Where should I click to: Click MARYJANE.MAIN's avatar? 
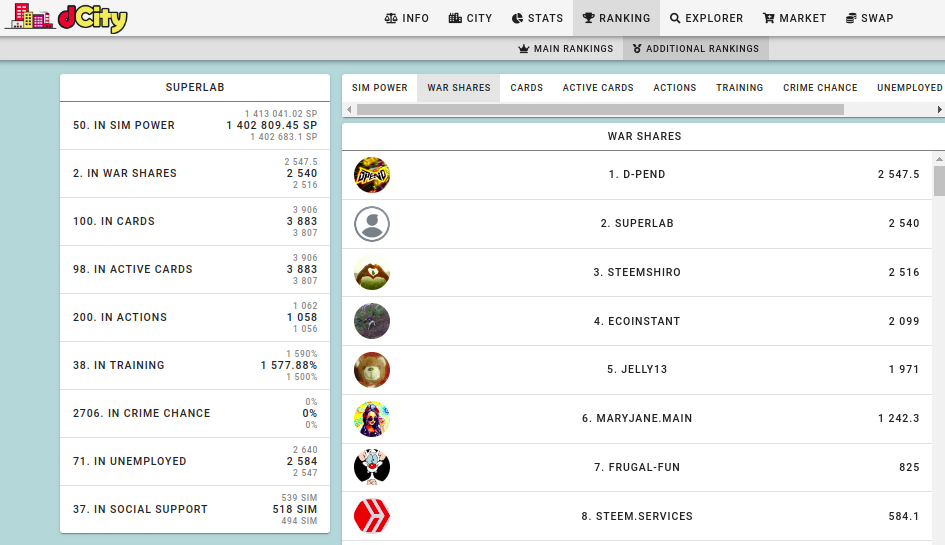(x=372, y=418)
